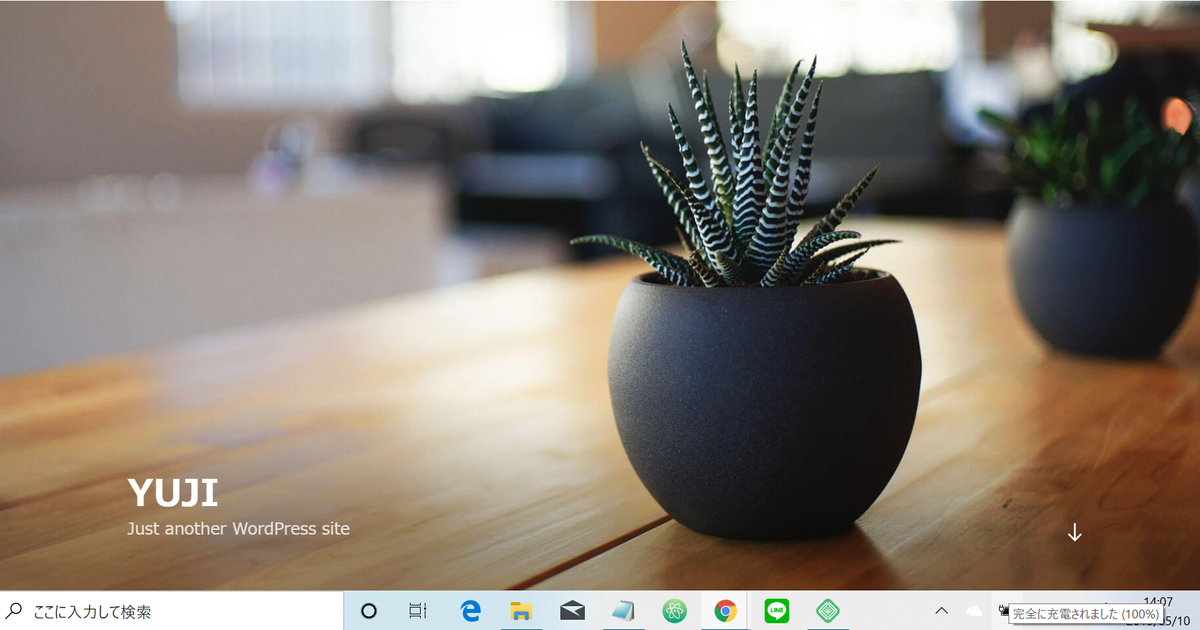This screenshot has width=1200, height=630.
Task: Open the Mail app on the taskbar
Action: [x=572, y=611]
